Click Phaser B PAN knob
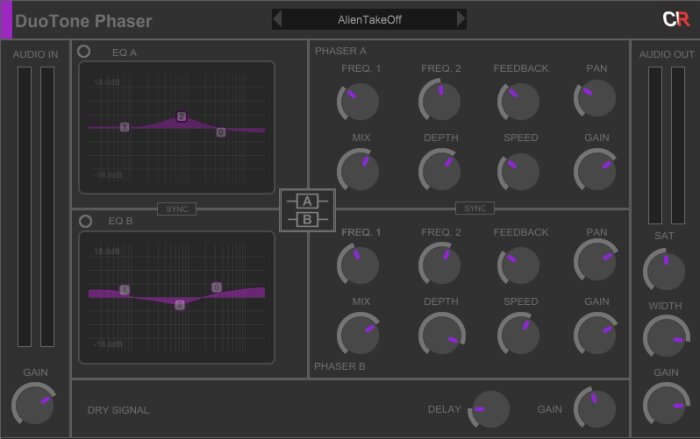This screenshot has height=439, width=700. coord(596,260)
